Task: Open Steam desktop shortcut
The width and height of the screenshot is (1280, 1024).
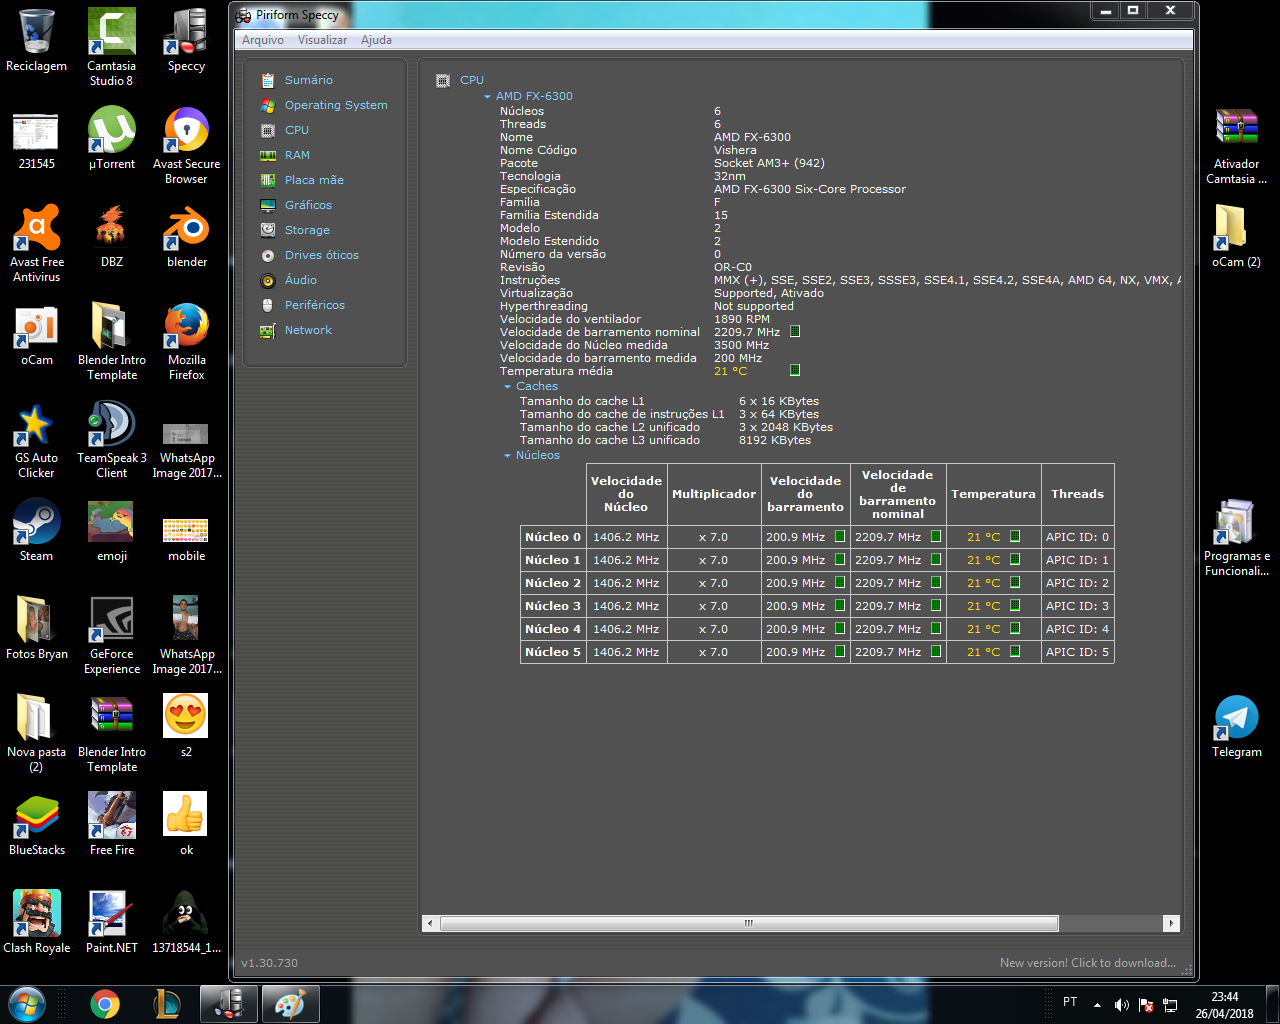Action: coord(36,530)
